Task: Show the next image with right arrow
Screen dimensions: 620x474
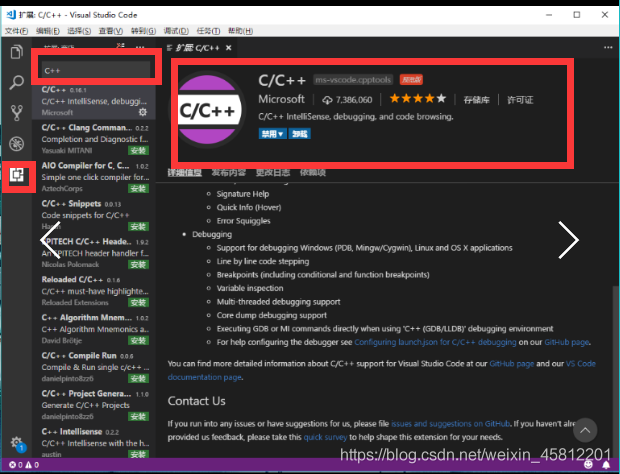Action: pos(569,240)
